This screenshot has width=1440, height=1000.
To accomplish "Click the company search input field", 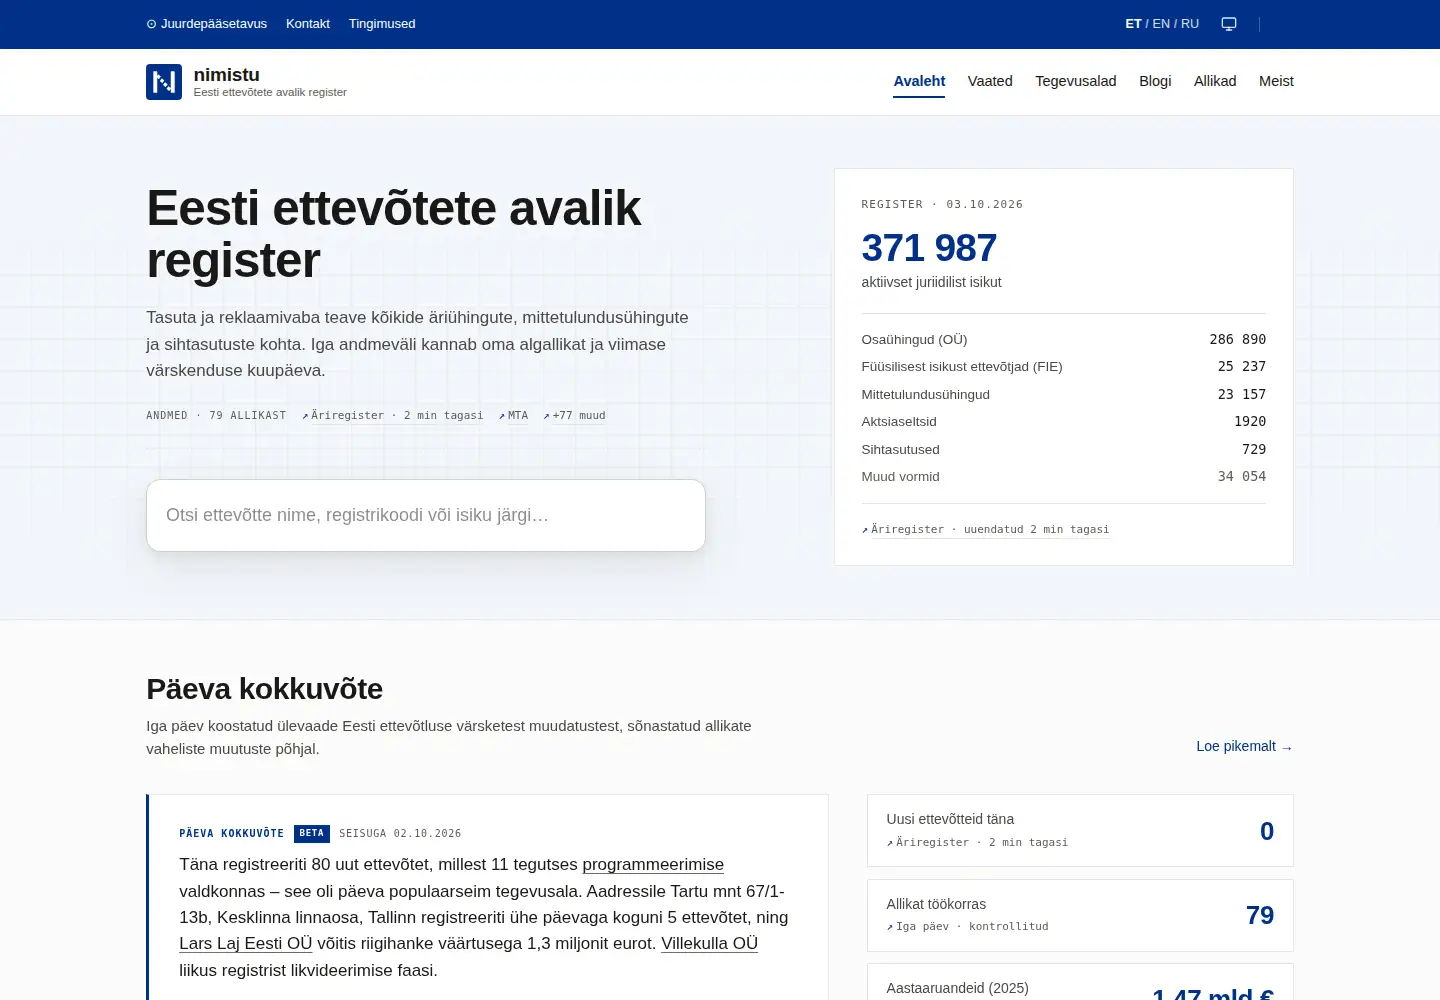I will (x=426, y=515).
